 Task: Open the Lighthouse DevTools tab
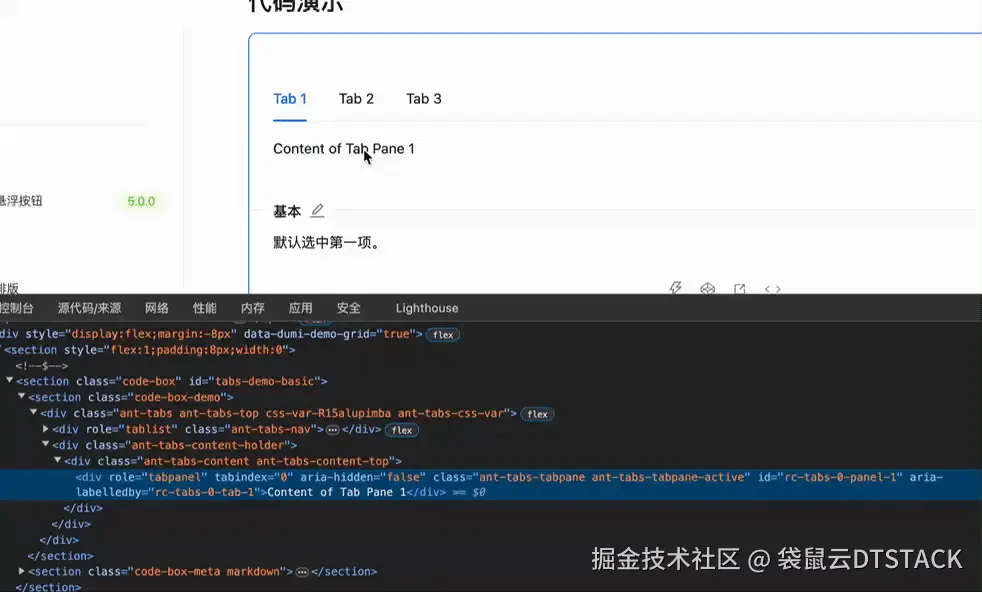(427, 308)
